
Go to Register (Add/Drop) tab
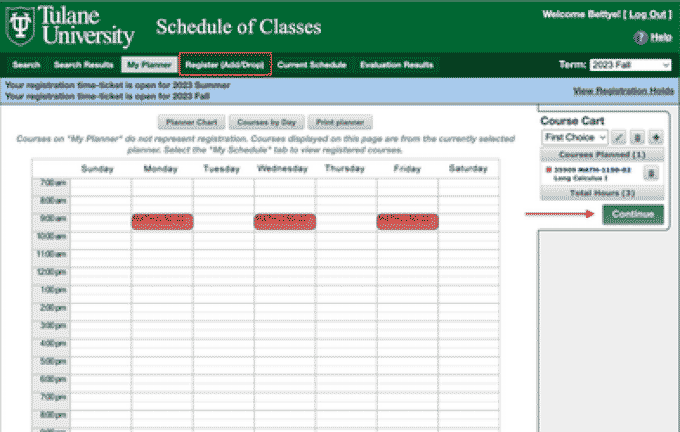pos(225,65)
